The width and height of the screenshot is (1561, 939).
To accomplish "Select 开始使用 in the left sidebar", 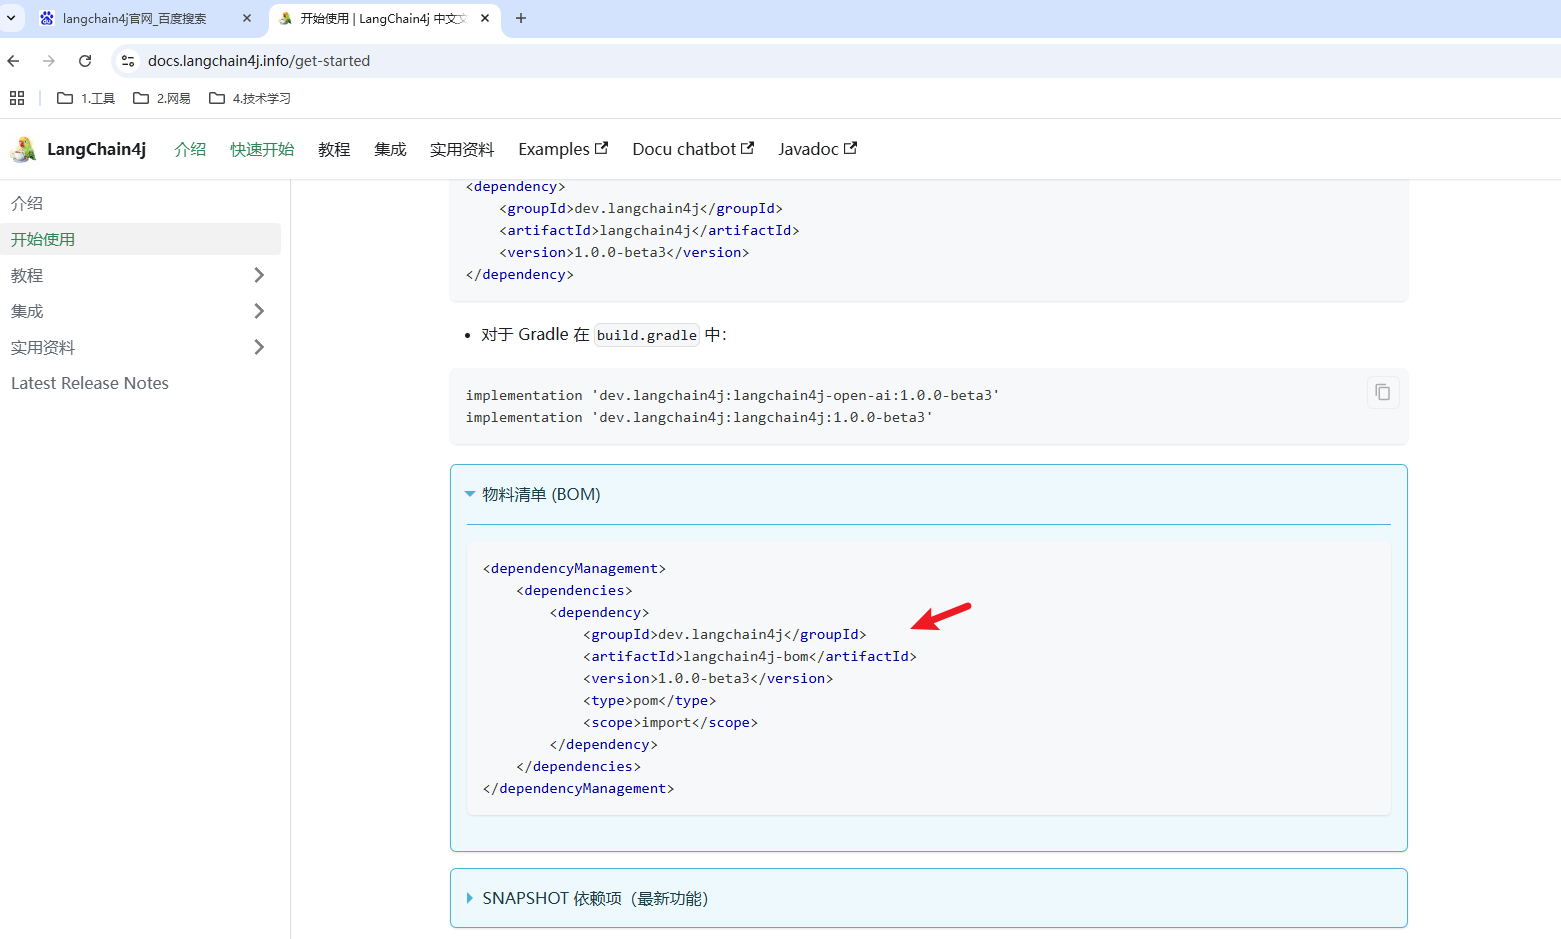I will coord(140,239).
